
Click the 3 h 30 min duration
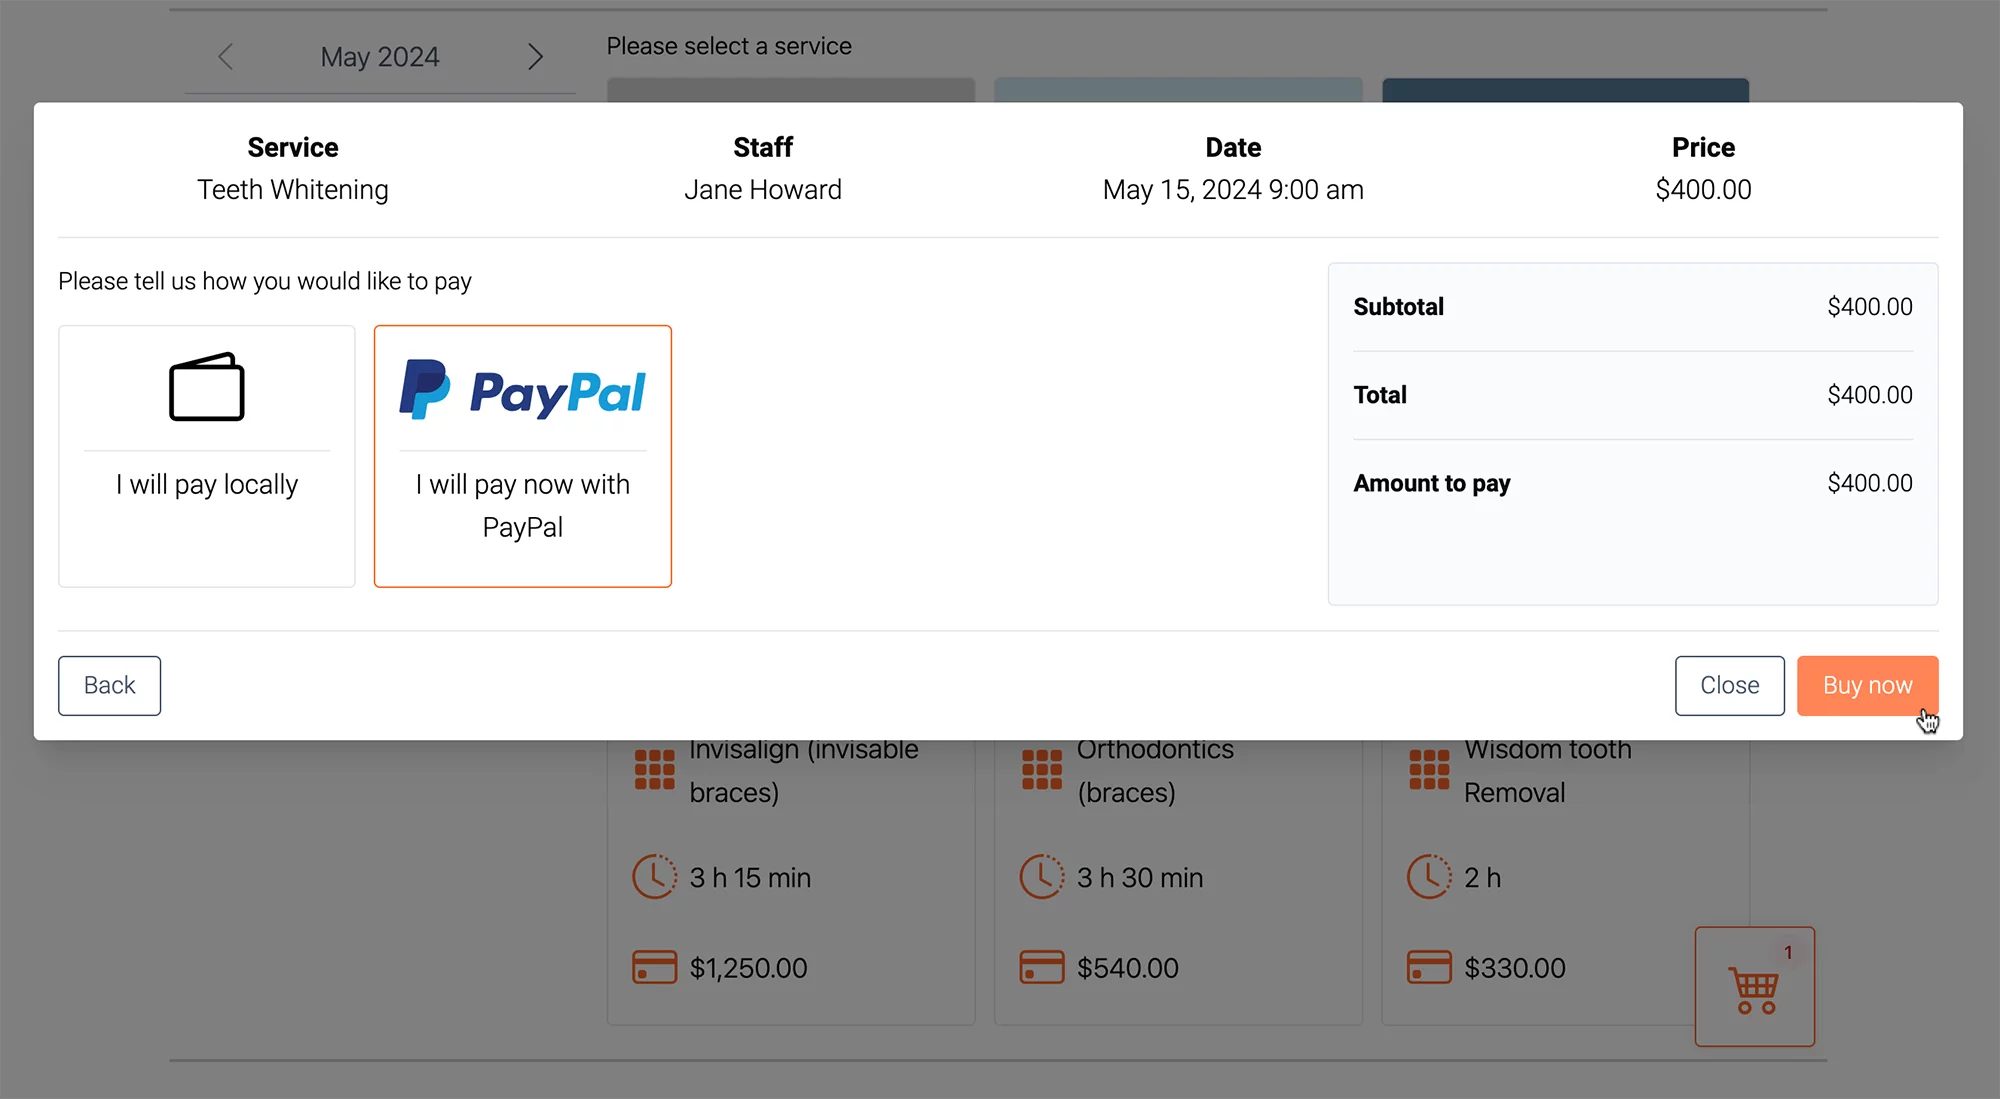[x=1140, y=878]
